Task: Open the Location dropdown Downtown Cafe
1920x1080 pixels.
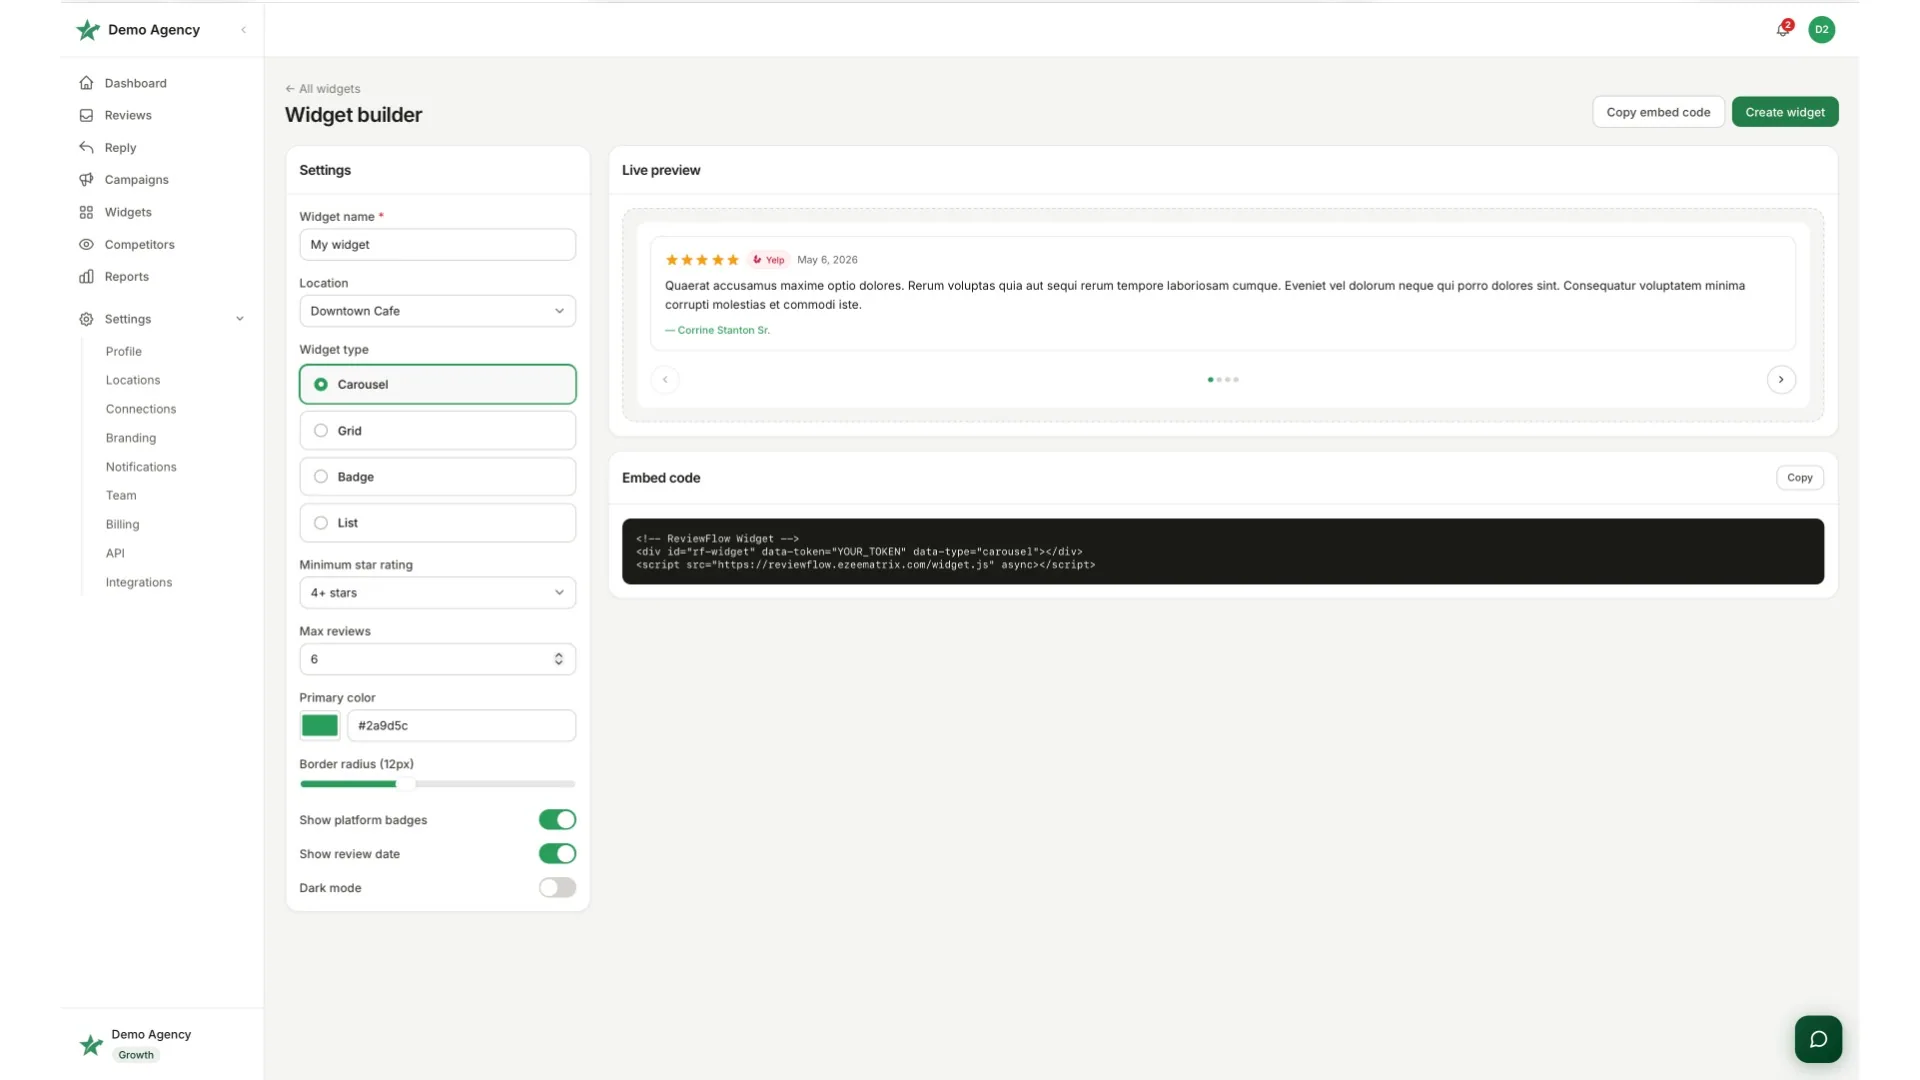Action: [x=437, y=311]
